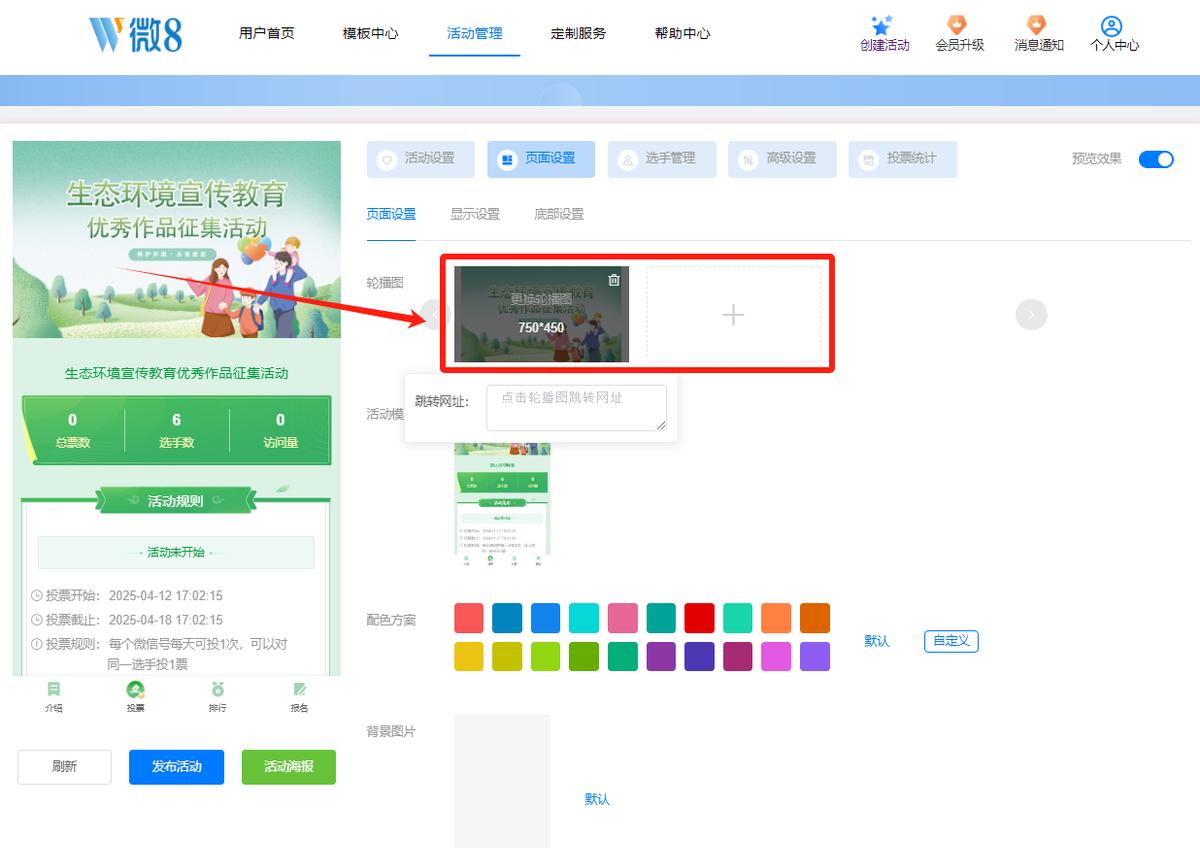This screenshot has height=848, width=1200.
Task: Open 定制服务 menu
Action: point(579,33)
